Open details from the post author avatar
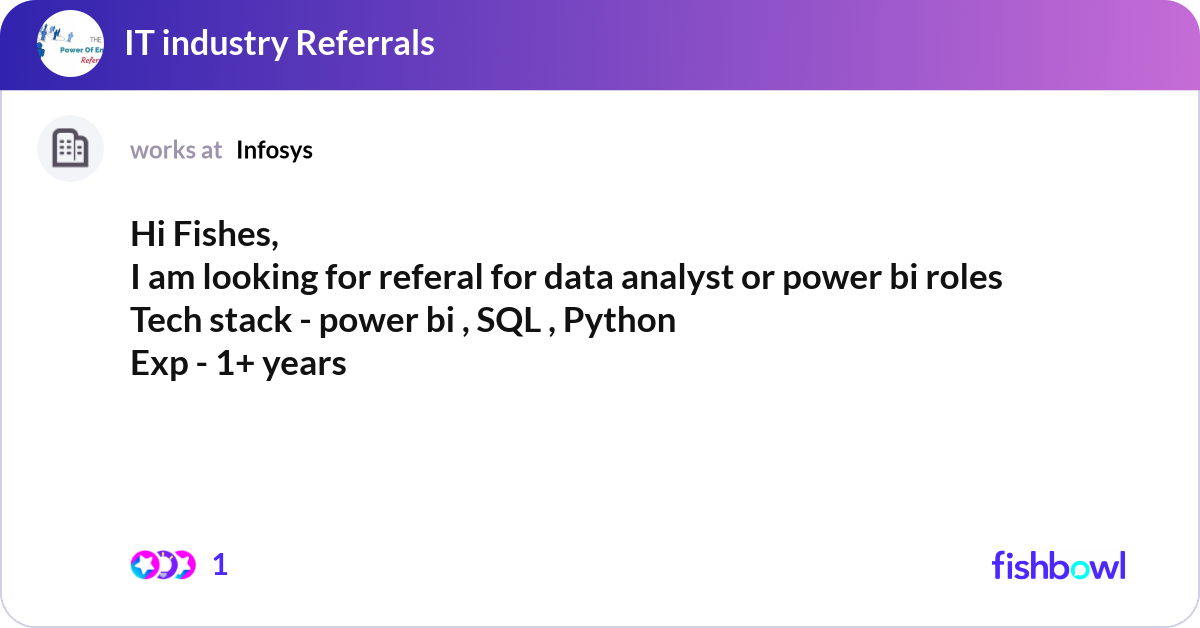This screenshot has height=628, width=1200. pyautogui.click(x=70, y=148)
